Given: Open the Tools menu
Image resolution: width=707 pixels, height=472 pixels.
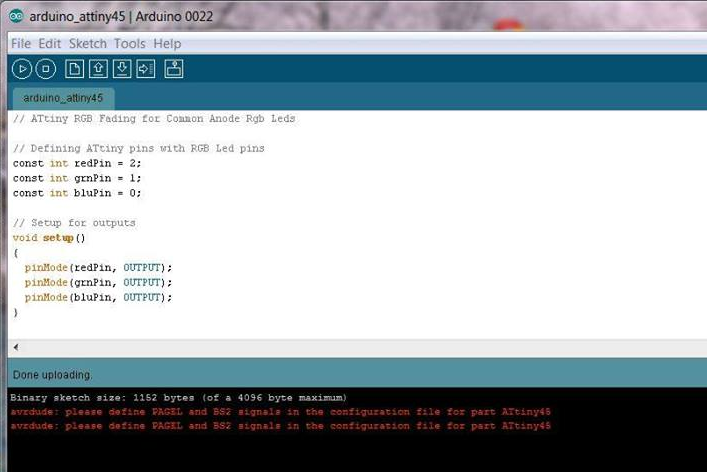Looking at the screenshot, I should (129, 44).
